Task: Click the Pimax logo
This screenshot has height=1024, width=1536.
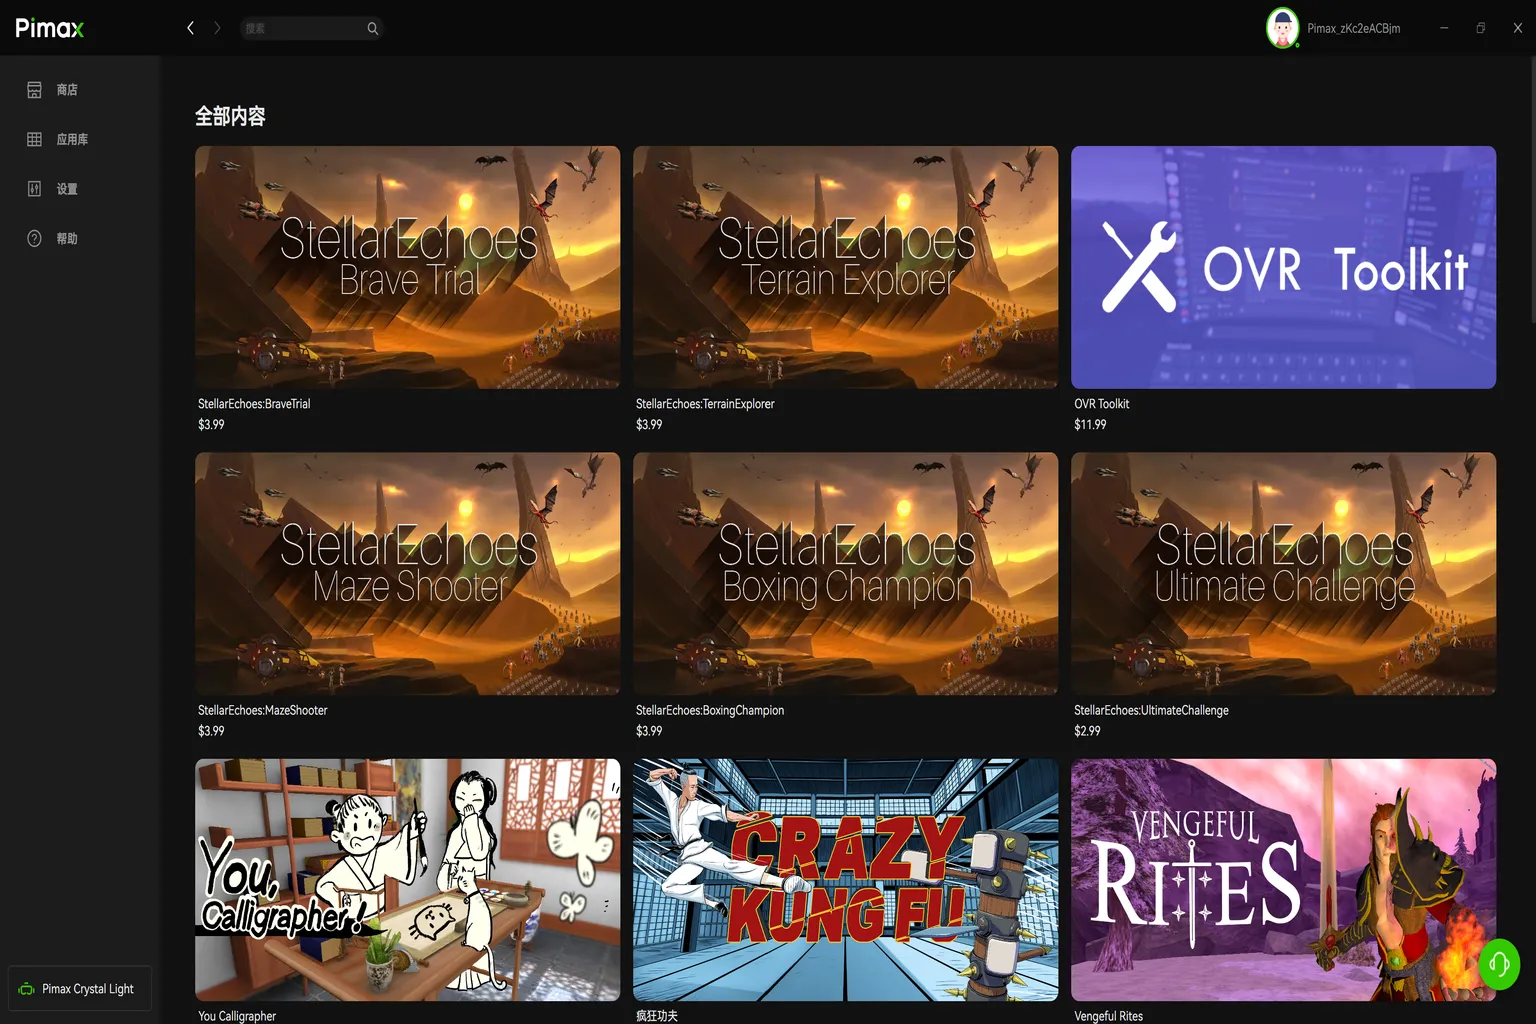Action: (49, 28)
